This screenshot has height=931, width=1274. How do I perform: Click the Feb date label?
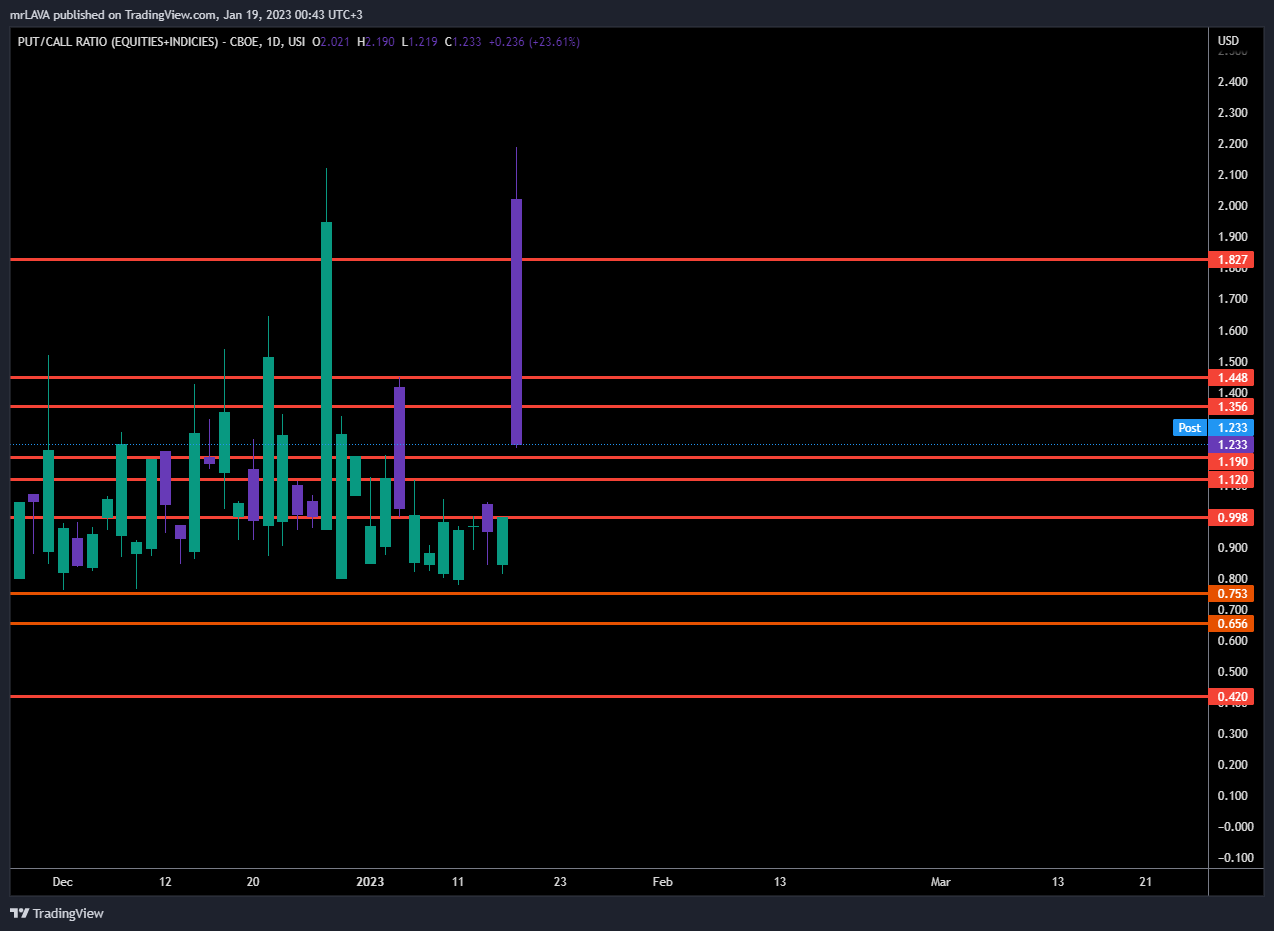point(662,882)
